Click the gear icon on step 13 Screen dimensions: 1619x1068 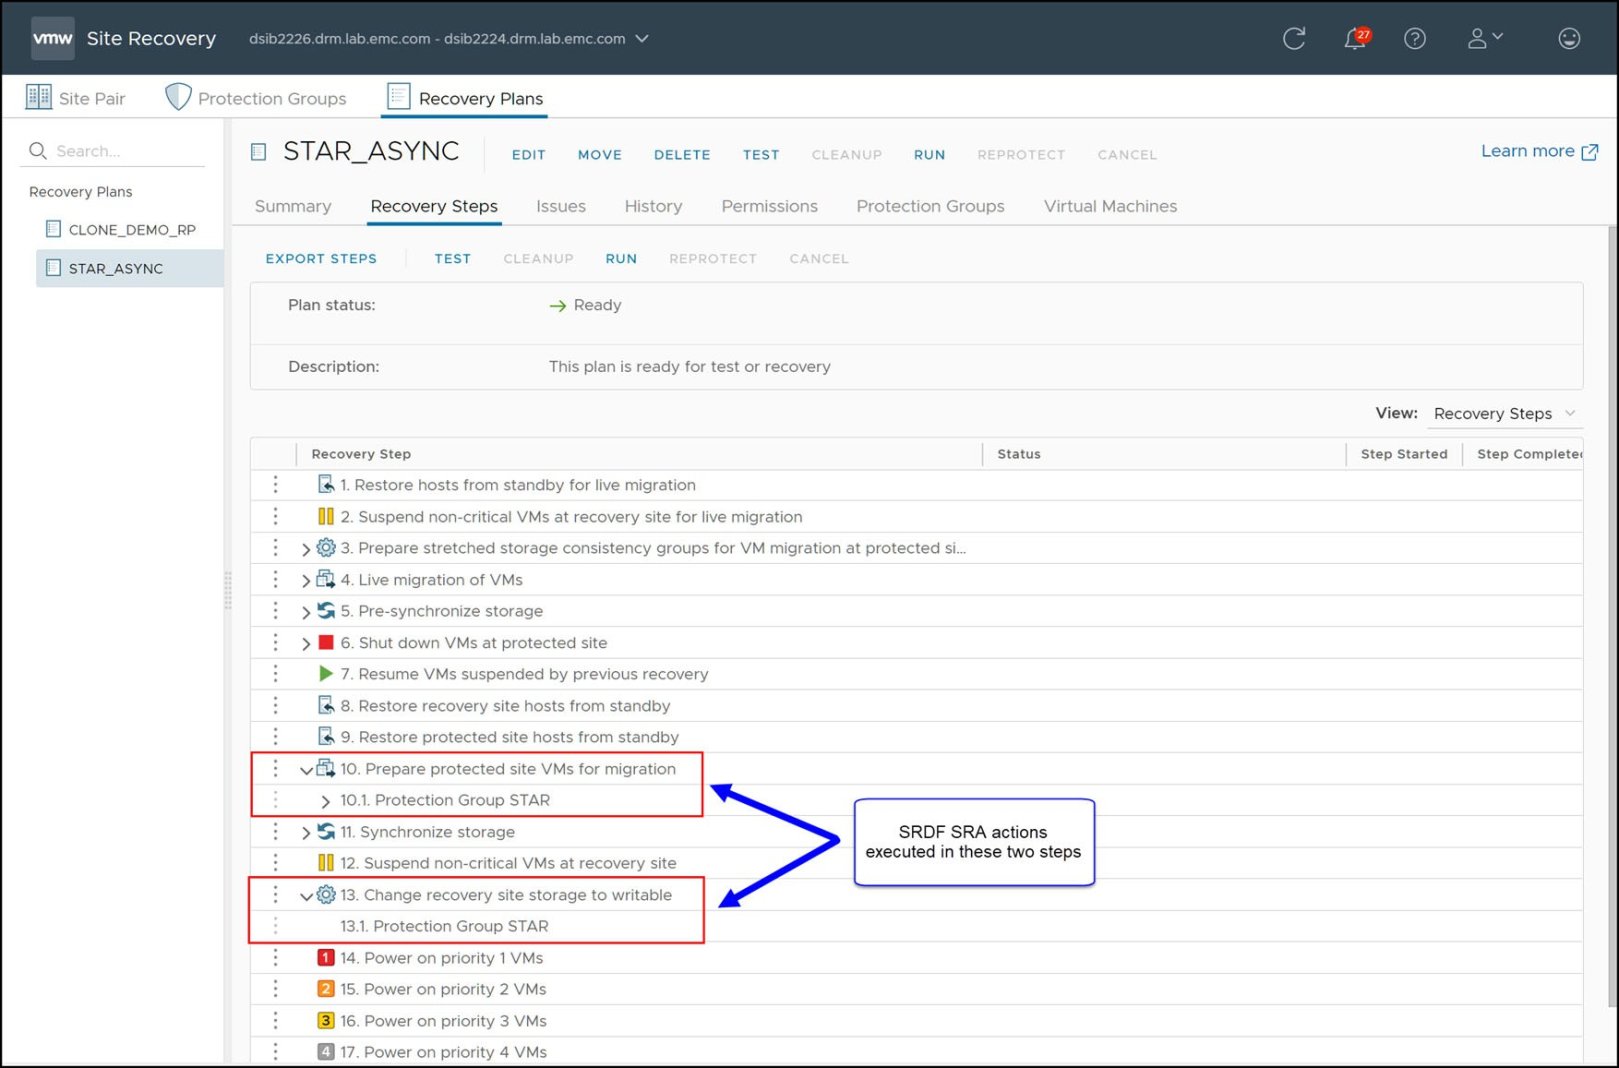326,894
